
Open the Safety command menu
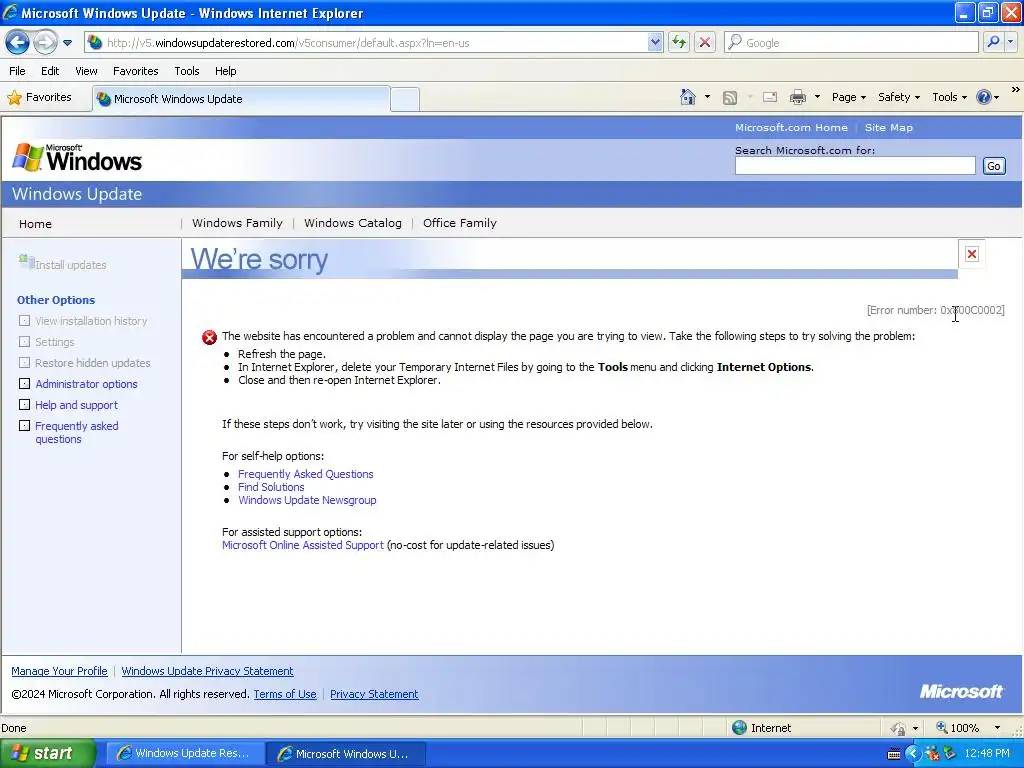coord(899,97)
